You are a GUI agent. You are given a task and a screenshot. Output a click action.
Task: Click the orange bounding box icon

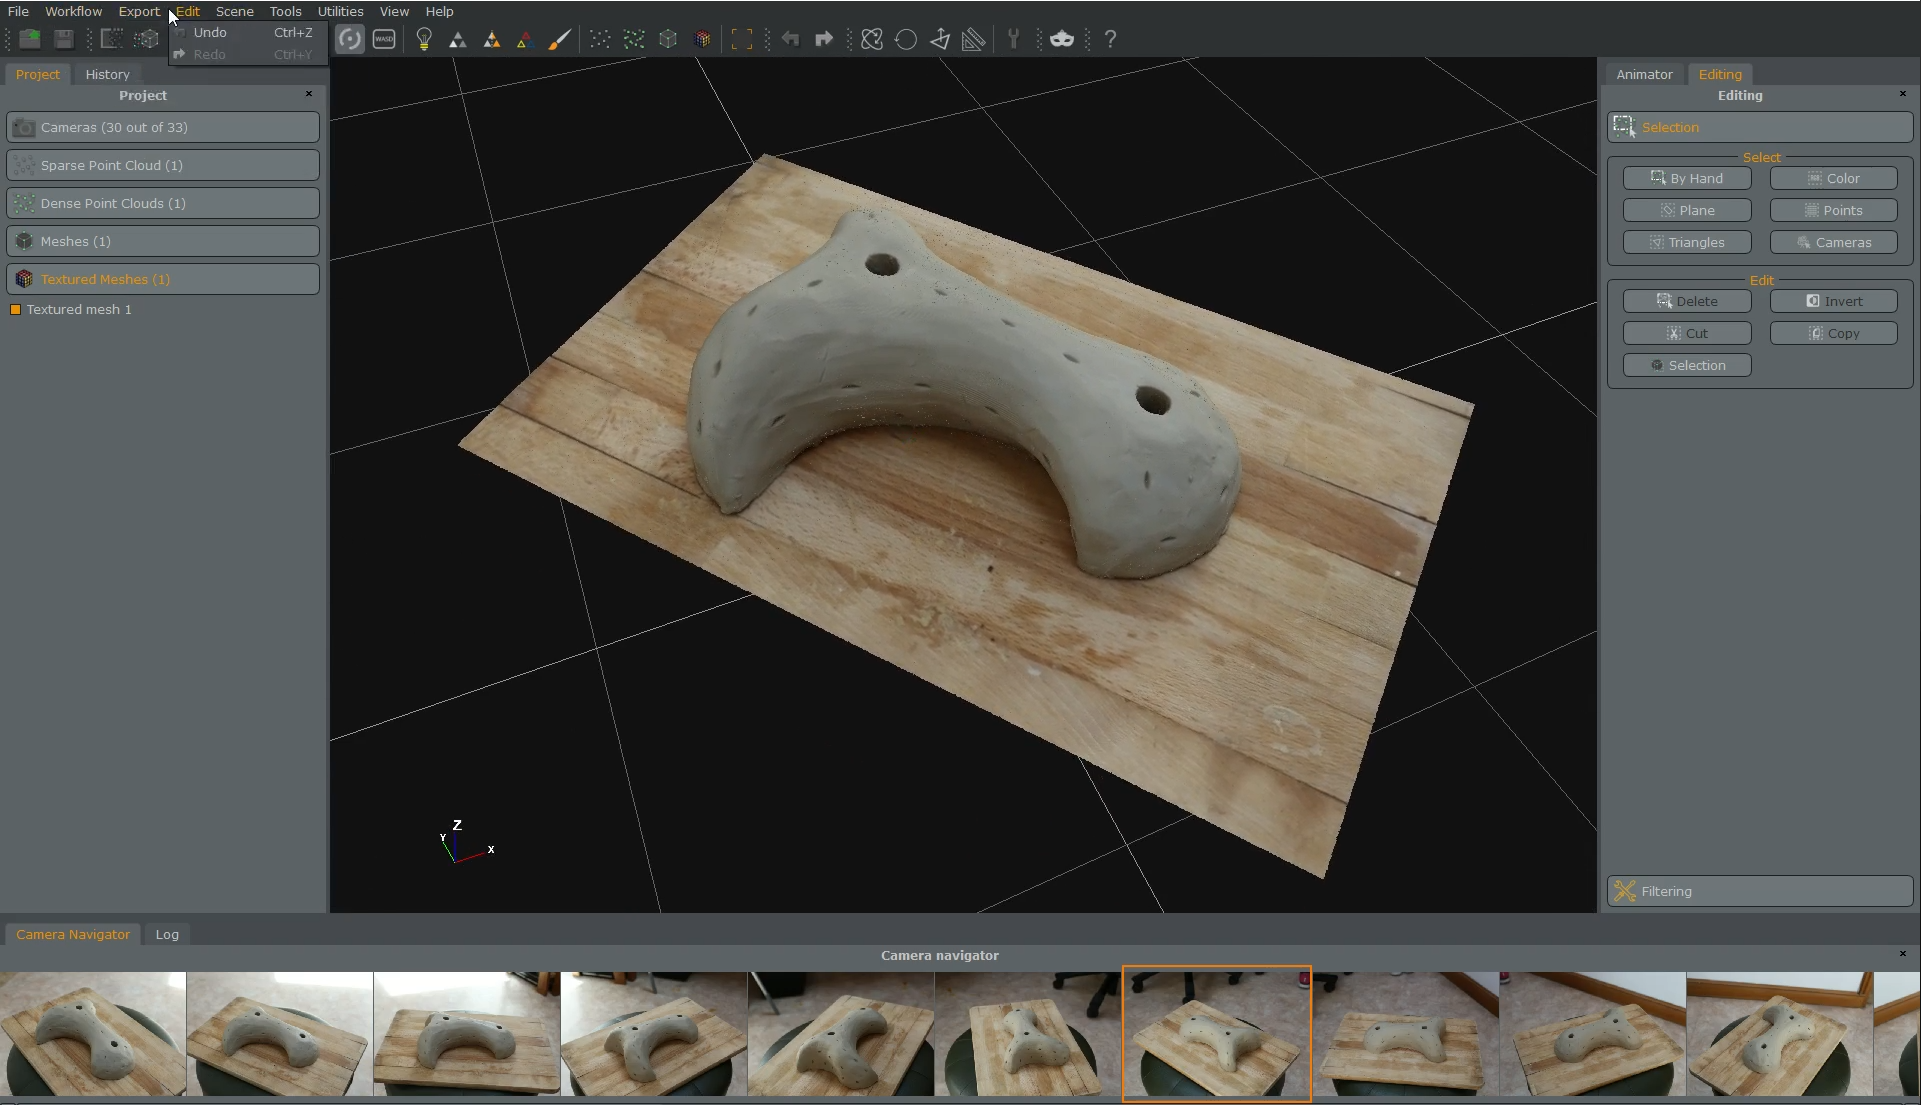(741, 39)
